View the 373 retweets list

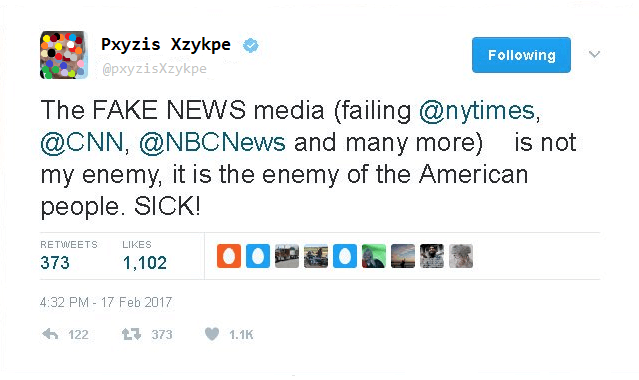[55, 263]
